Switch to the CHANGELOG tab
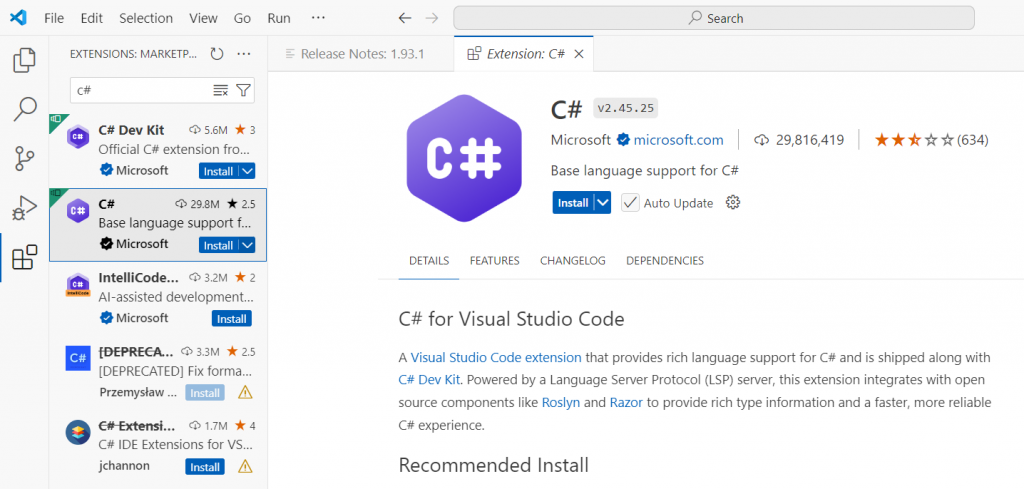 click(x=573, y=261)
